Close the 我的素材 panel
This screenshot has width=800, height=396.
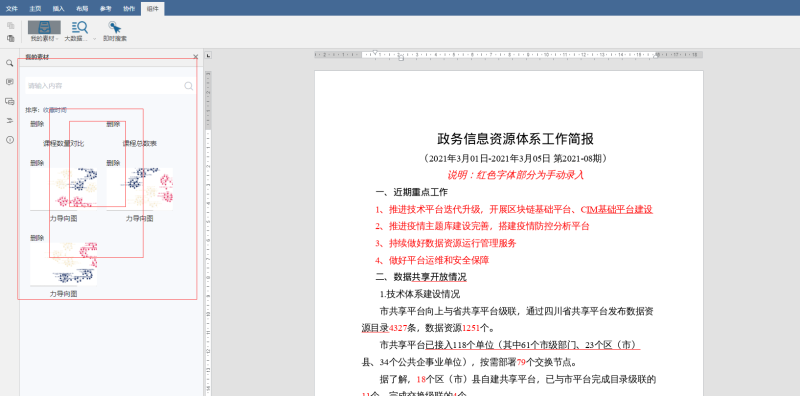[195, 57]
